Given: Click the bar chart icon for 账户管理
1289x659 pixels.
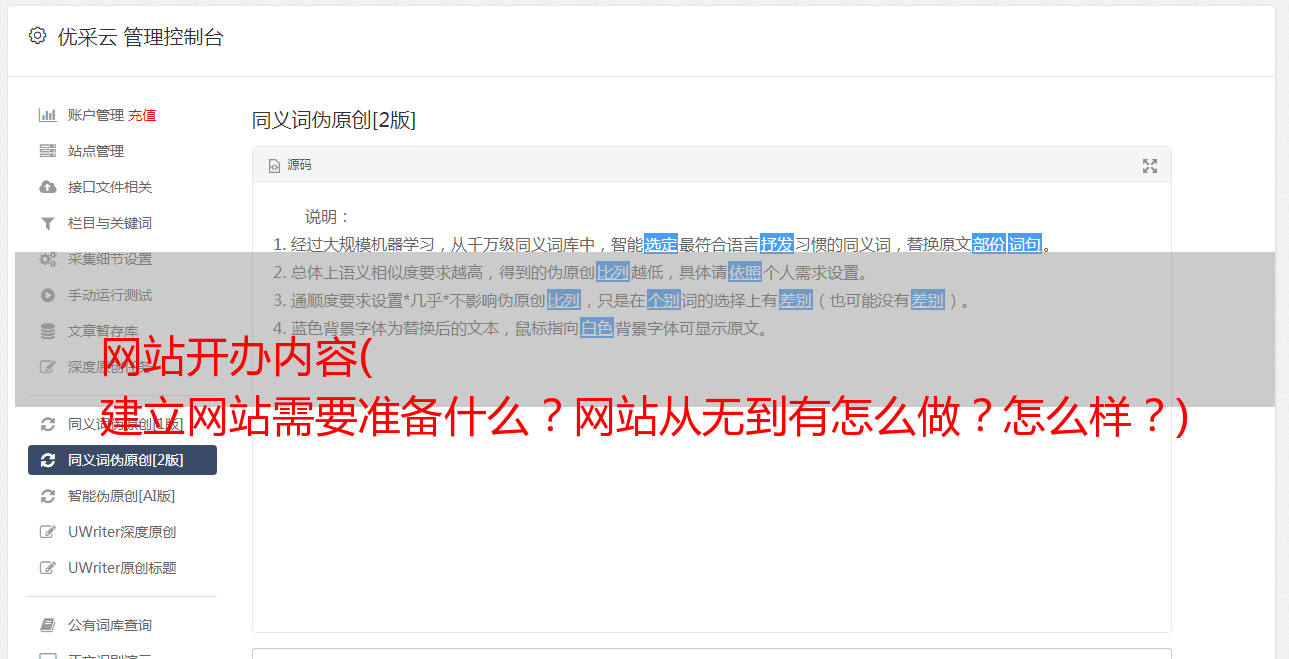Looking at the screenshot, I should (x=47, y=115).
